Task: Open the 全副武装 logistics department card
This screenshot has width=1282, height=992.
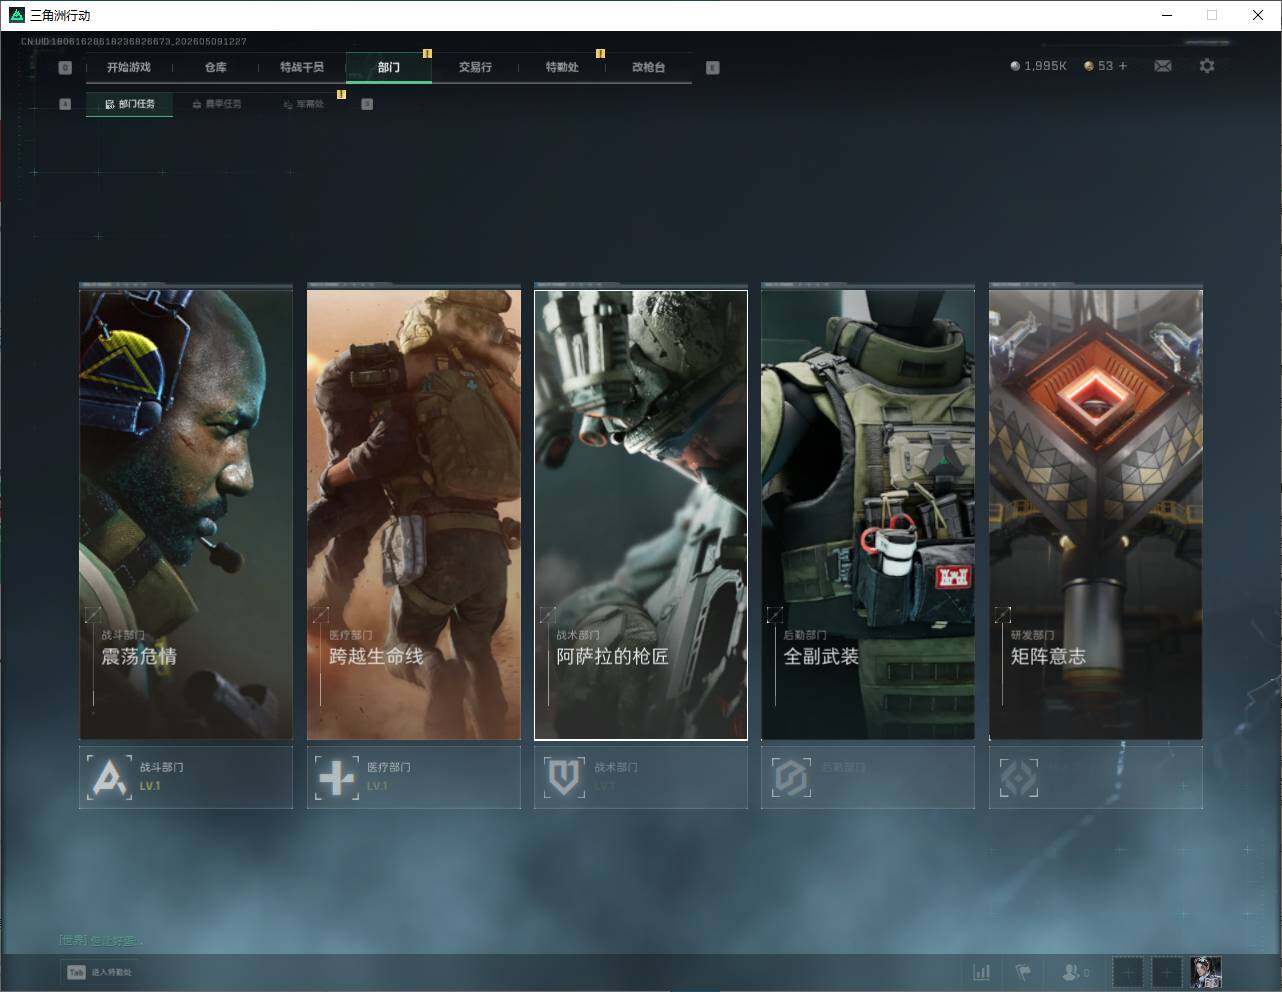Action: point(868,514)
